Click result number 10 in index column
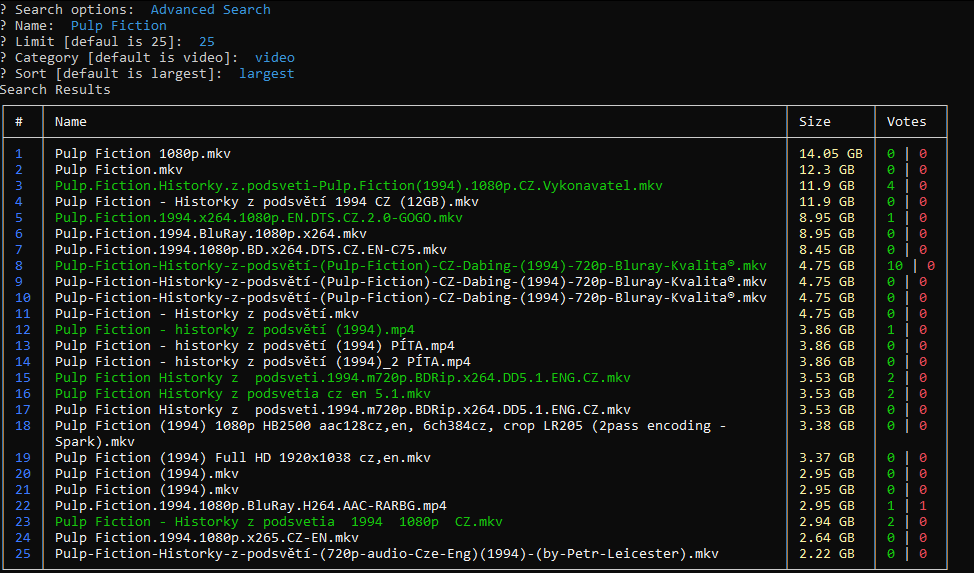The height and width of the screenshot is (573, 974). (23, 298)
